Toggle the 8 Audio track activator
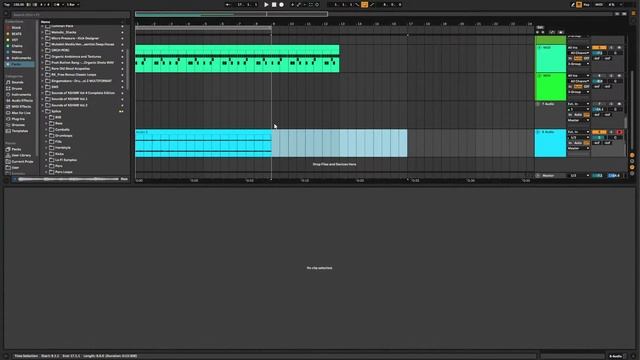The width and height of the screenshot is (640, 360). (x=599, y=132)
